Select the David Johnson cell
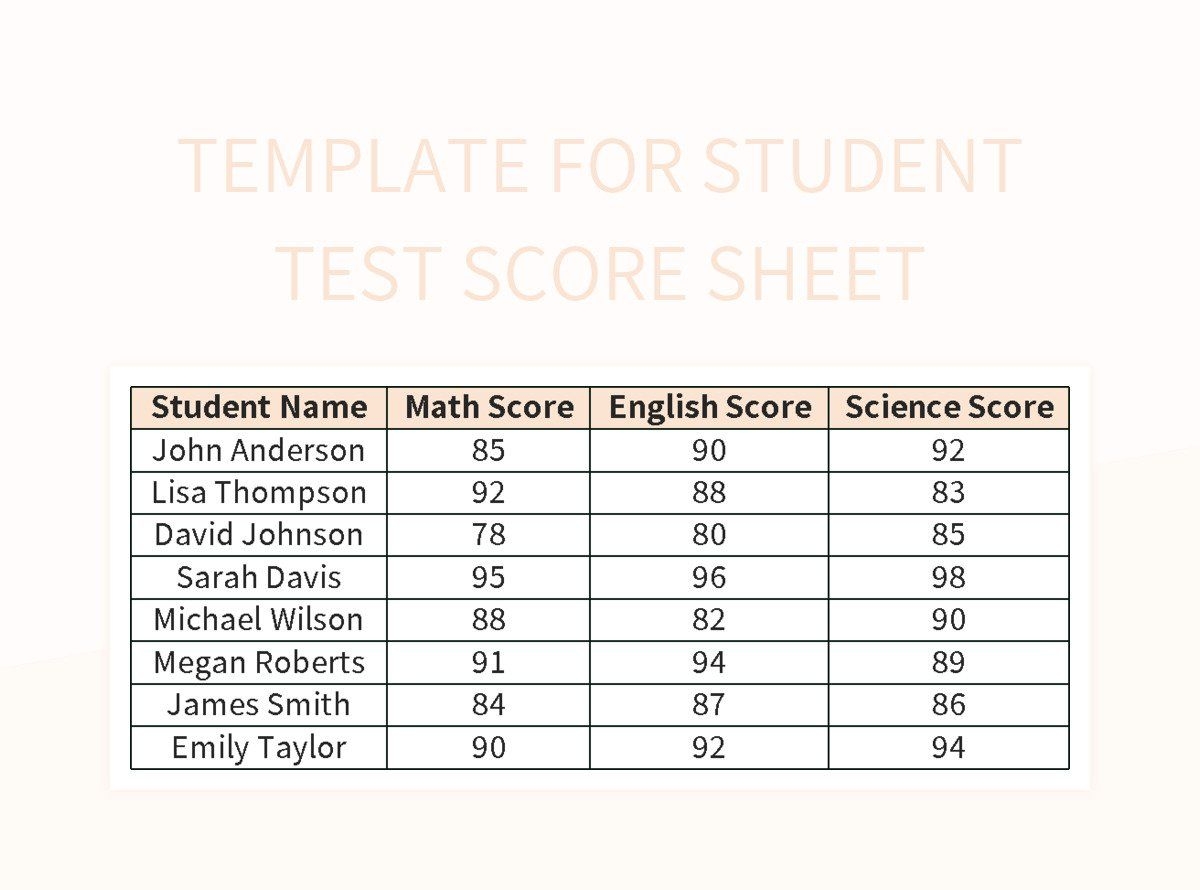Screen dimensions: 1200x890 click(x=259, y=535)
